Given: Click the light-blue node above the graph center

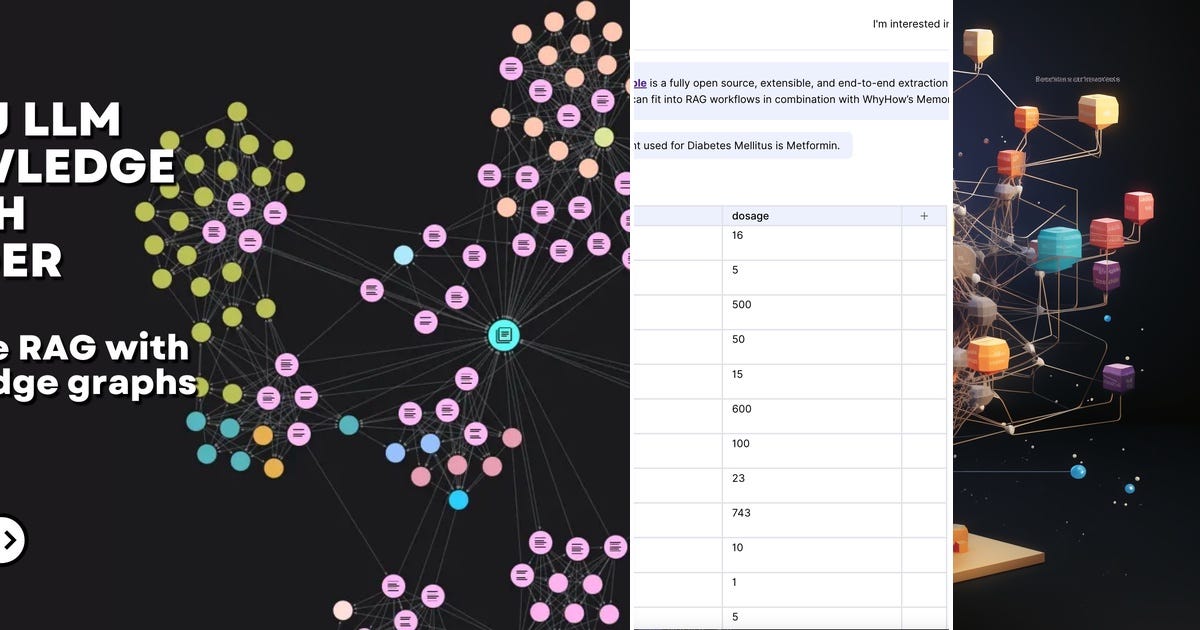Looking at the screenshot, I should (x=403, y=254).
